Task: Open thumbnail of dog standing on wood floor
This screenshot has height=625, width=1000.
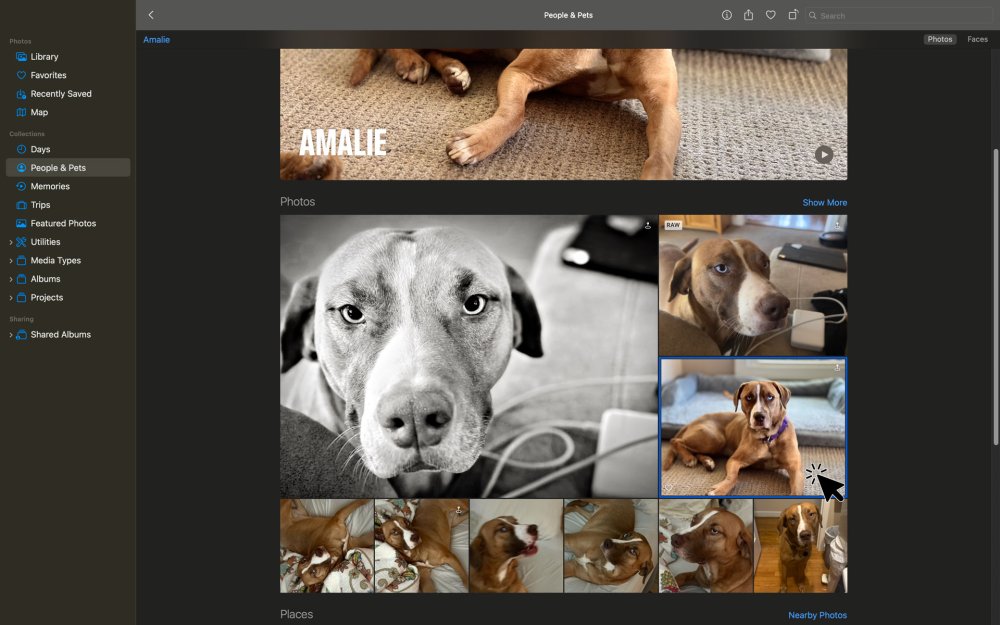Action: tap(801, 546)
